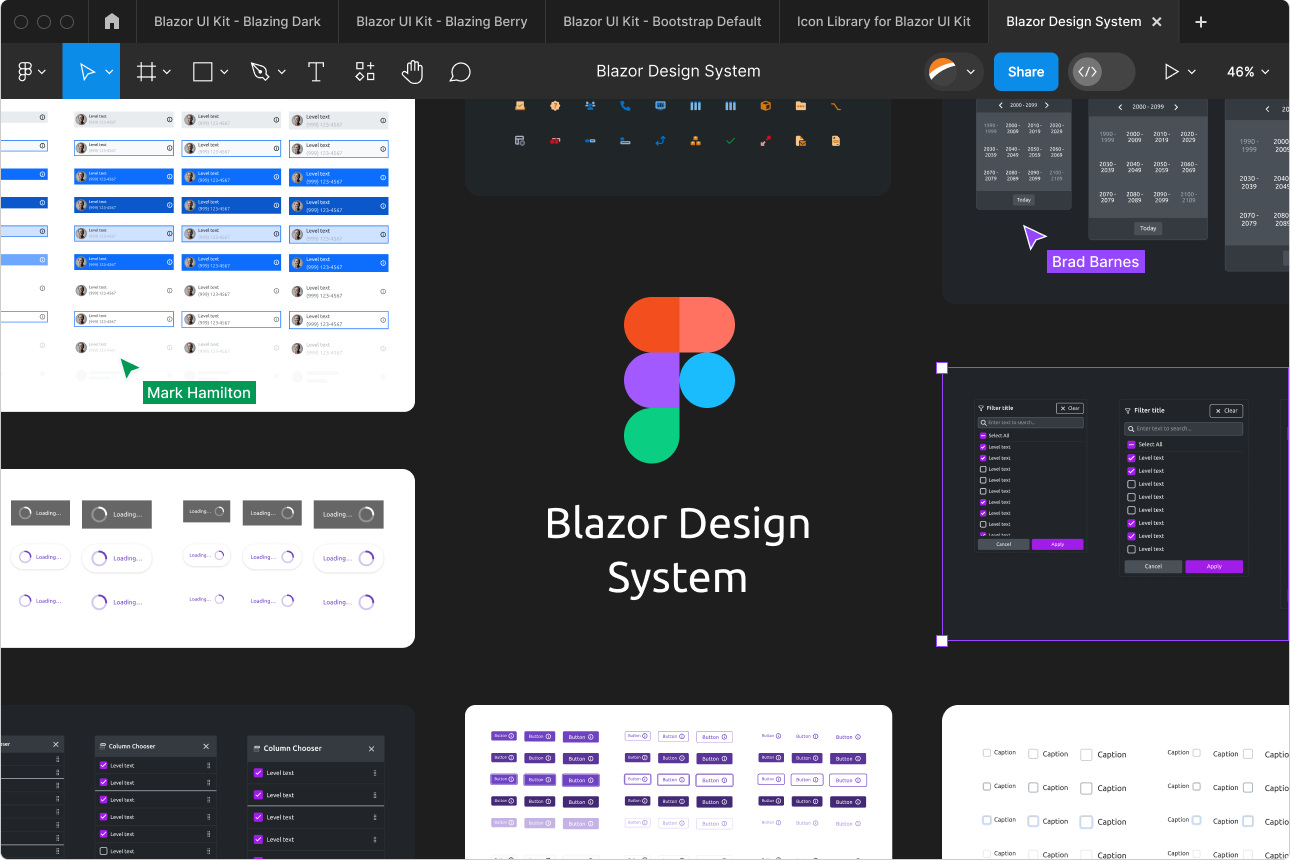Check last Level text in larger Filter panel
This screenshot has height=860, width=1290.
pyautogui.click(x=1131, y=549)
